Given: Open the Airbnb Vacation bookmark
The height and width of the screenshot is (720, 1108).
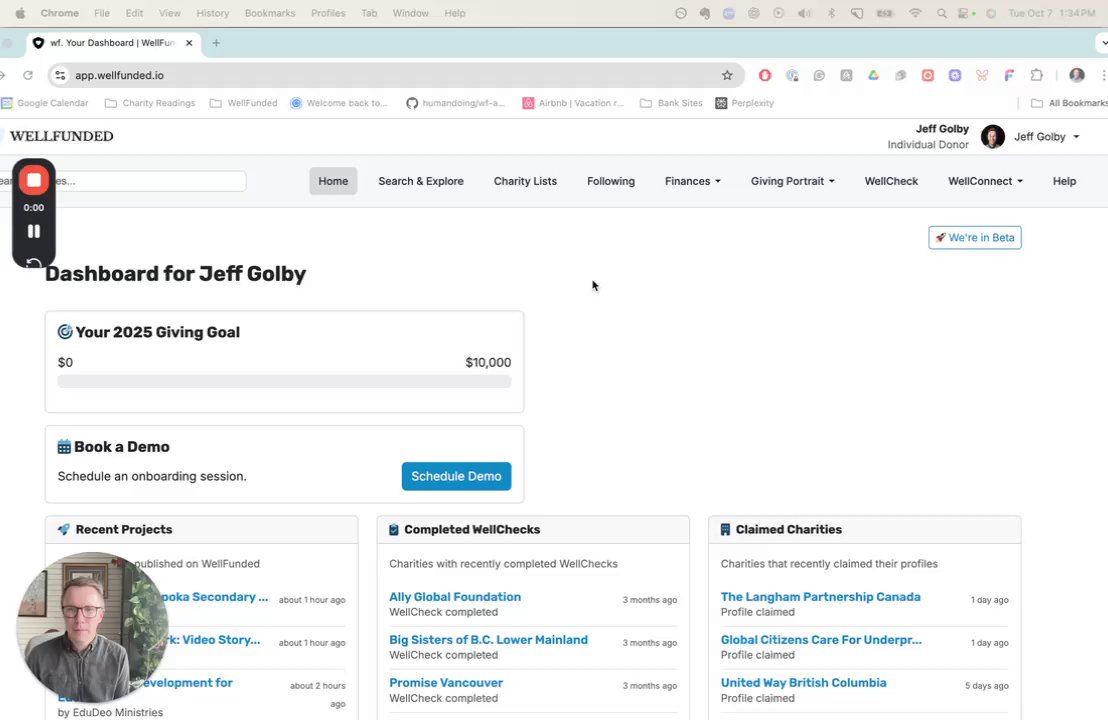Looking at the screenshot, I should 573,103.
